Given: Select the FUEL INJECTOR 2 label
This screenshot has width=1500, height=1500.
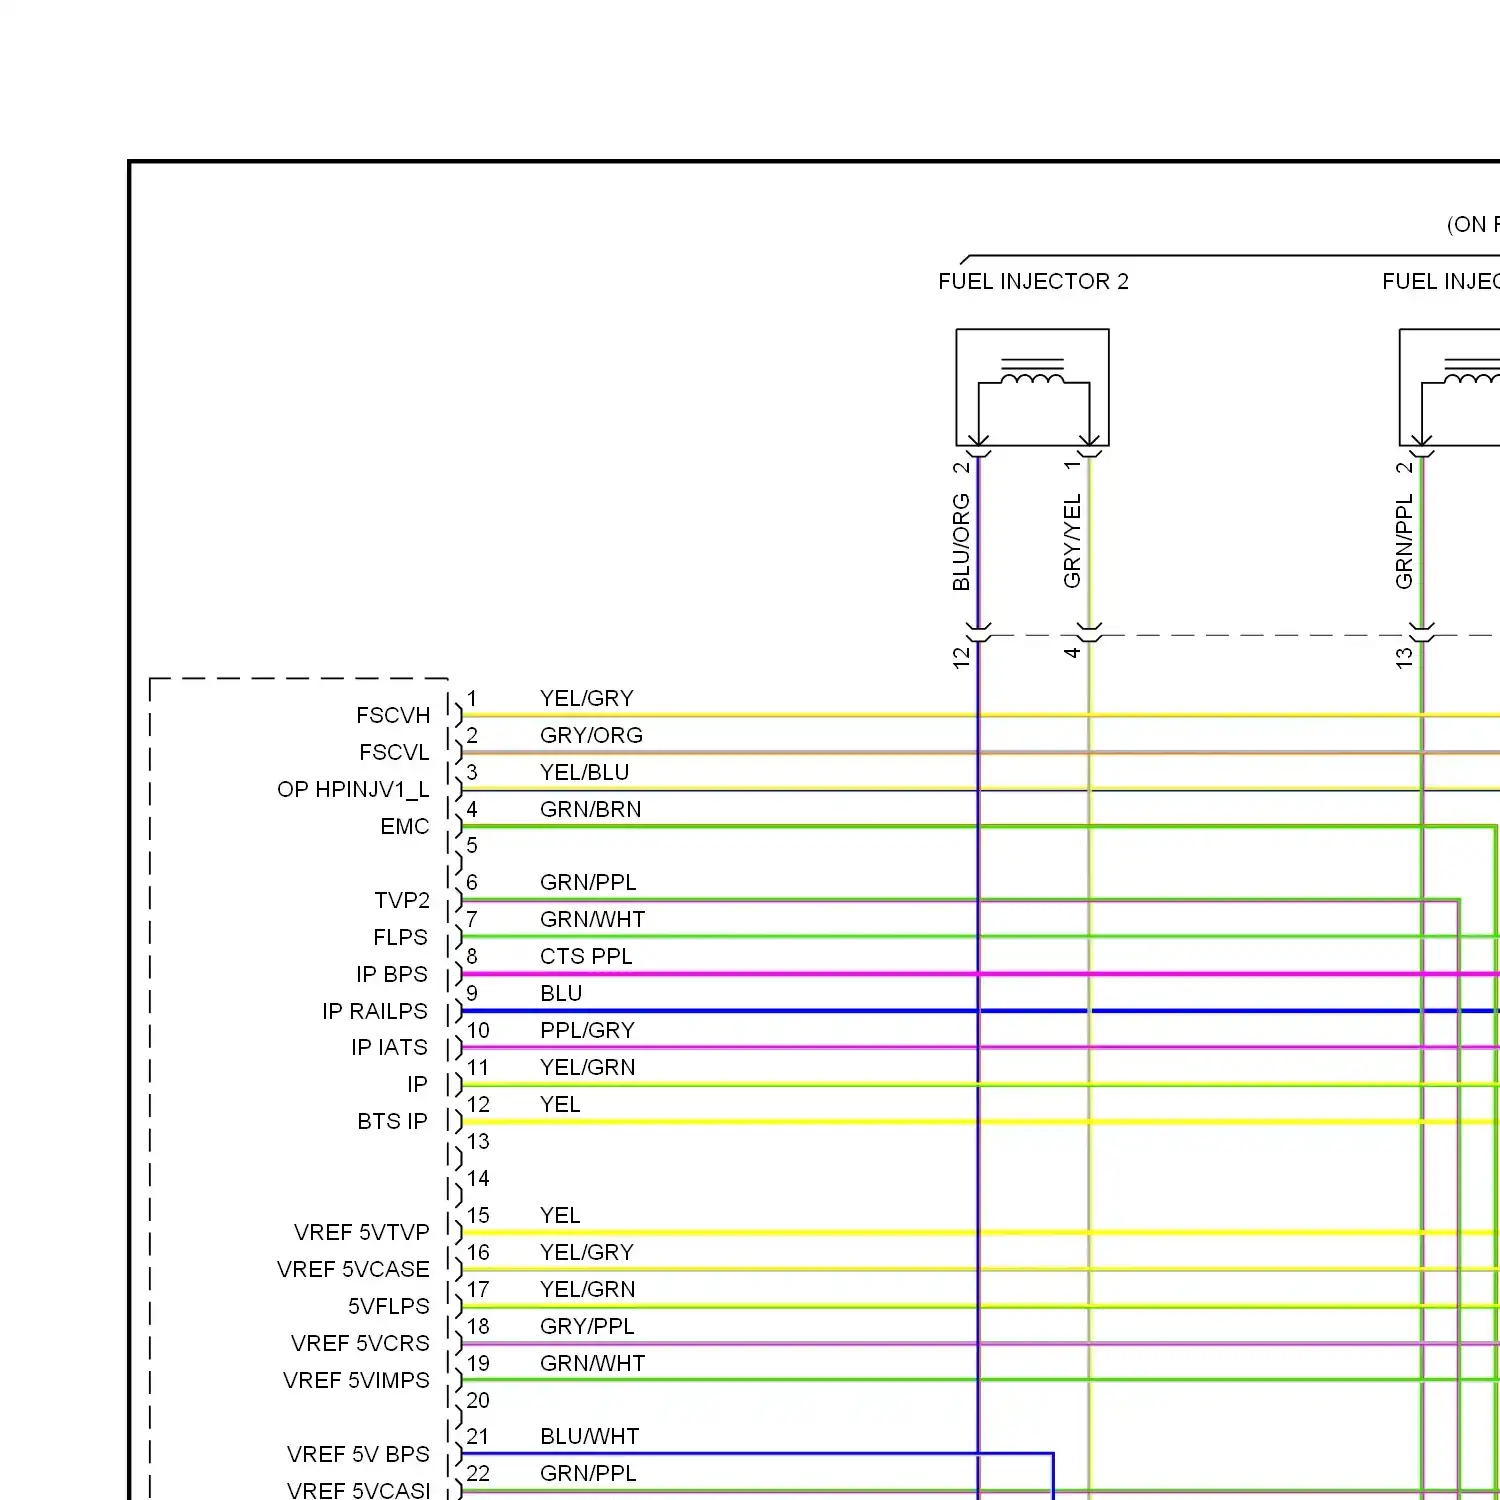Looking at the screenshot, I should tap(1033, 282).
